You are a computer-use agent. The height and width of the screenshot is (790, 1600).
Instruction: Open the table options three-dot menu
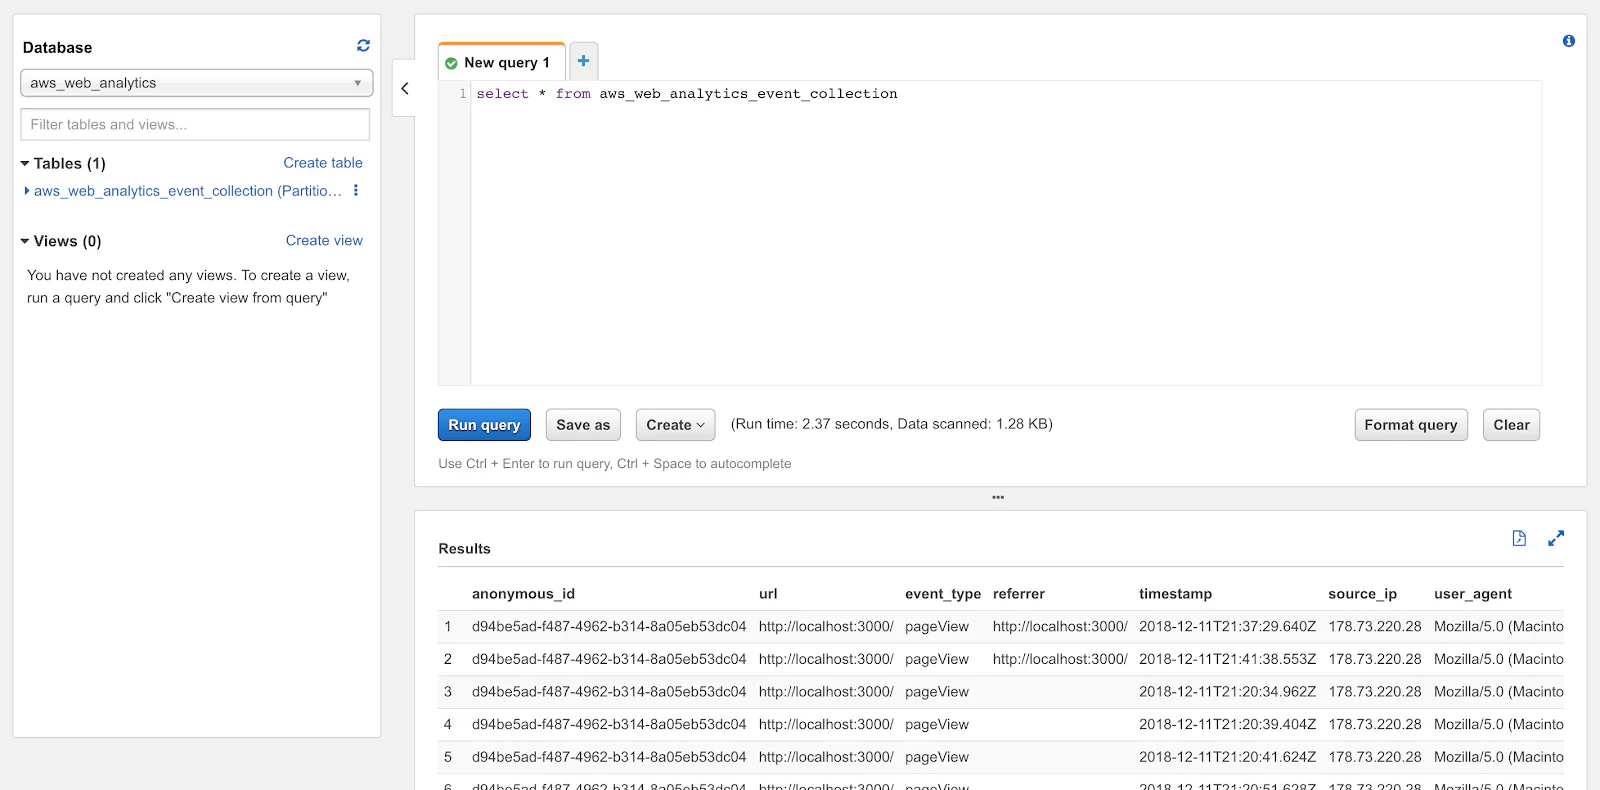pyautogui.click(x=356, y=190)
